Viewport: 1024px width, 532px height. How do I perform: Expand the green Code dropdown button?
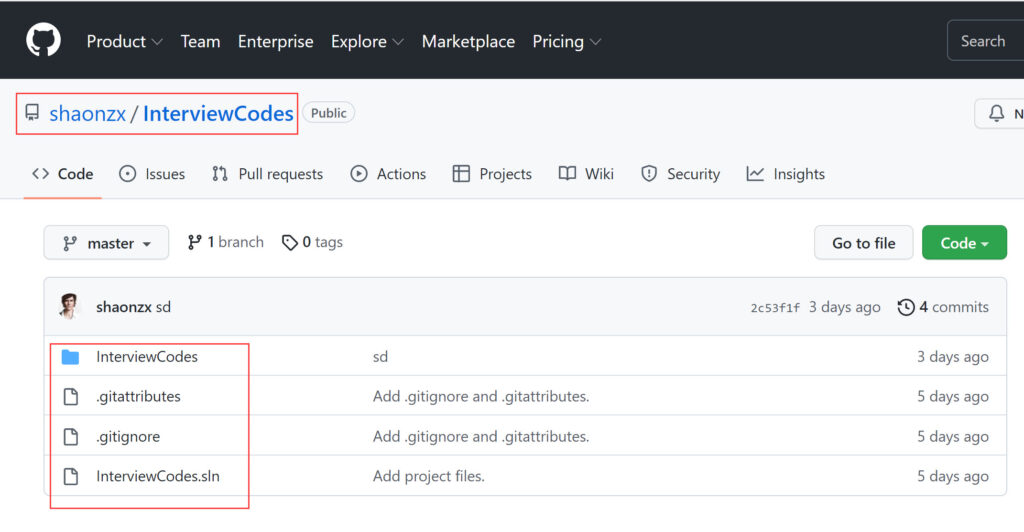963,243
